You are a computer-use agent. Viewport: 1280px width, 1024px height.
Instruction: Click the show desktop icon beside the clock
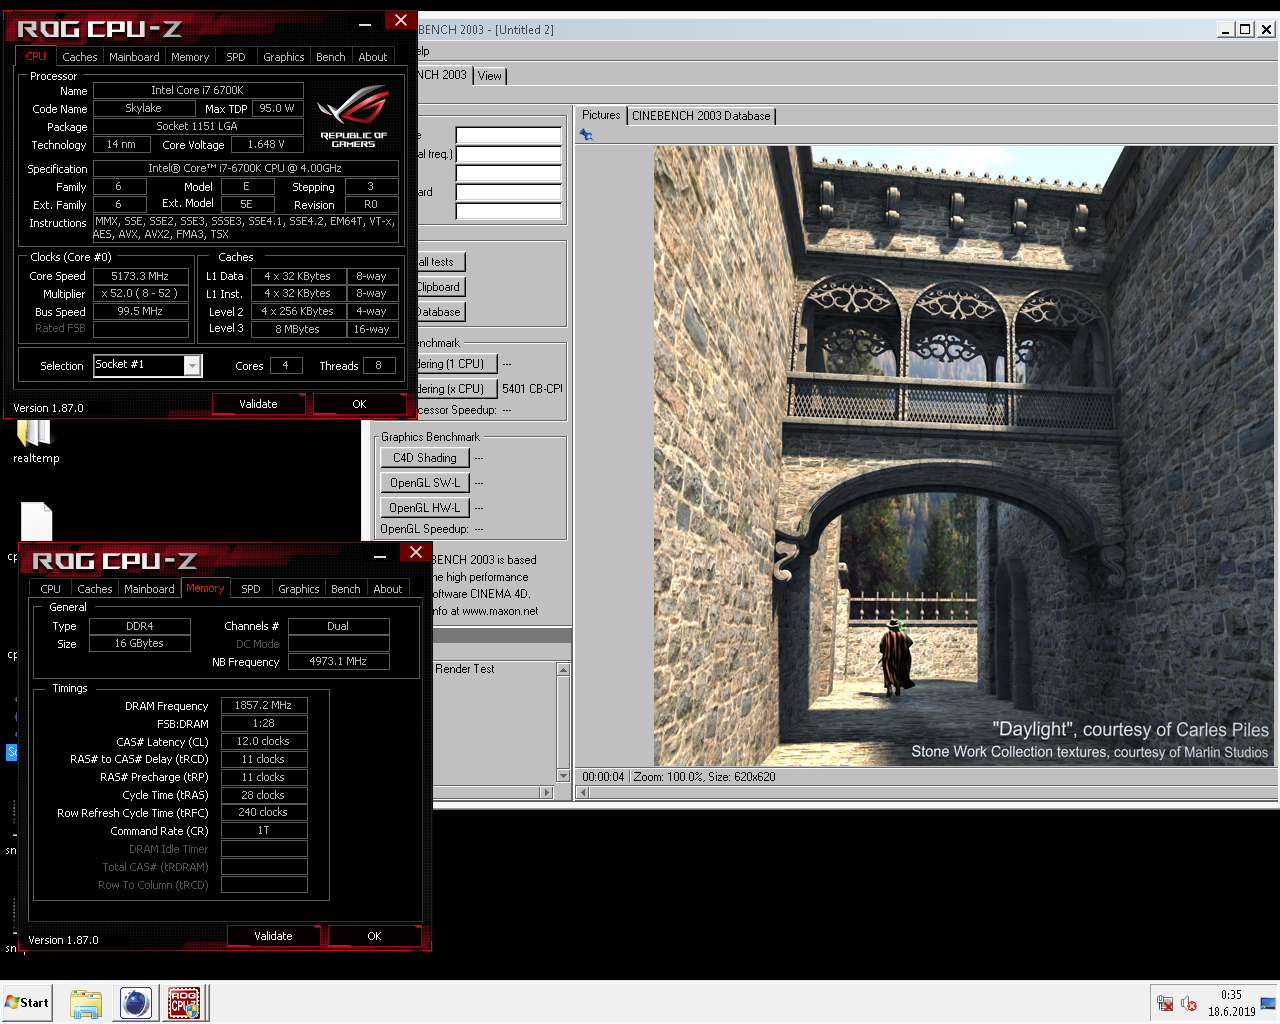click(1268, 1003)
